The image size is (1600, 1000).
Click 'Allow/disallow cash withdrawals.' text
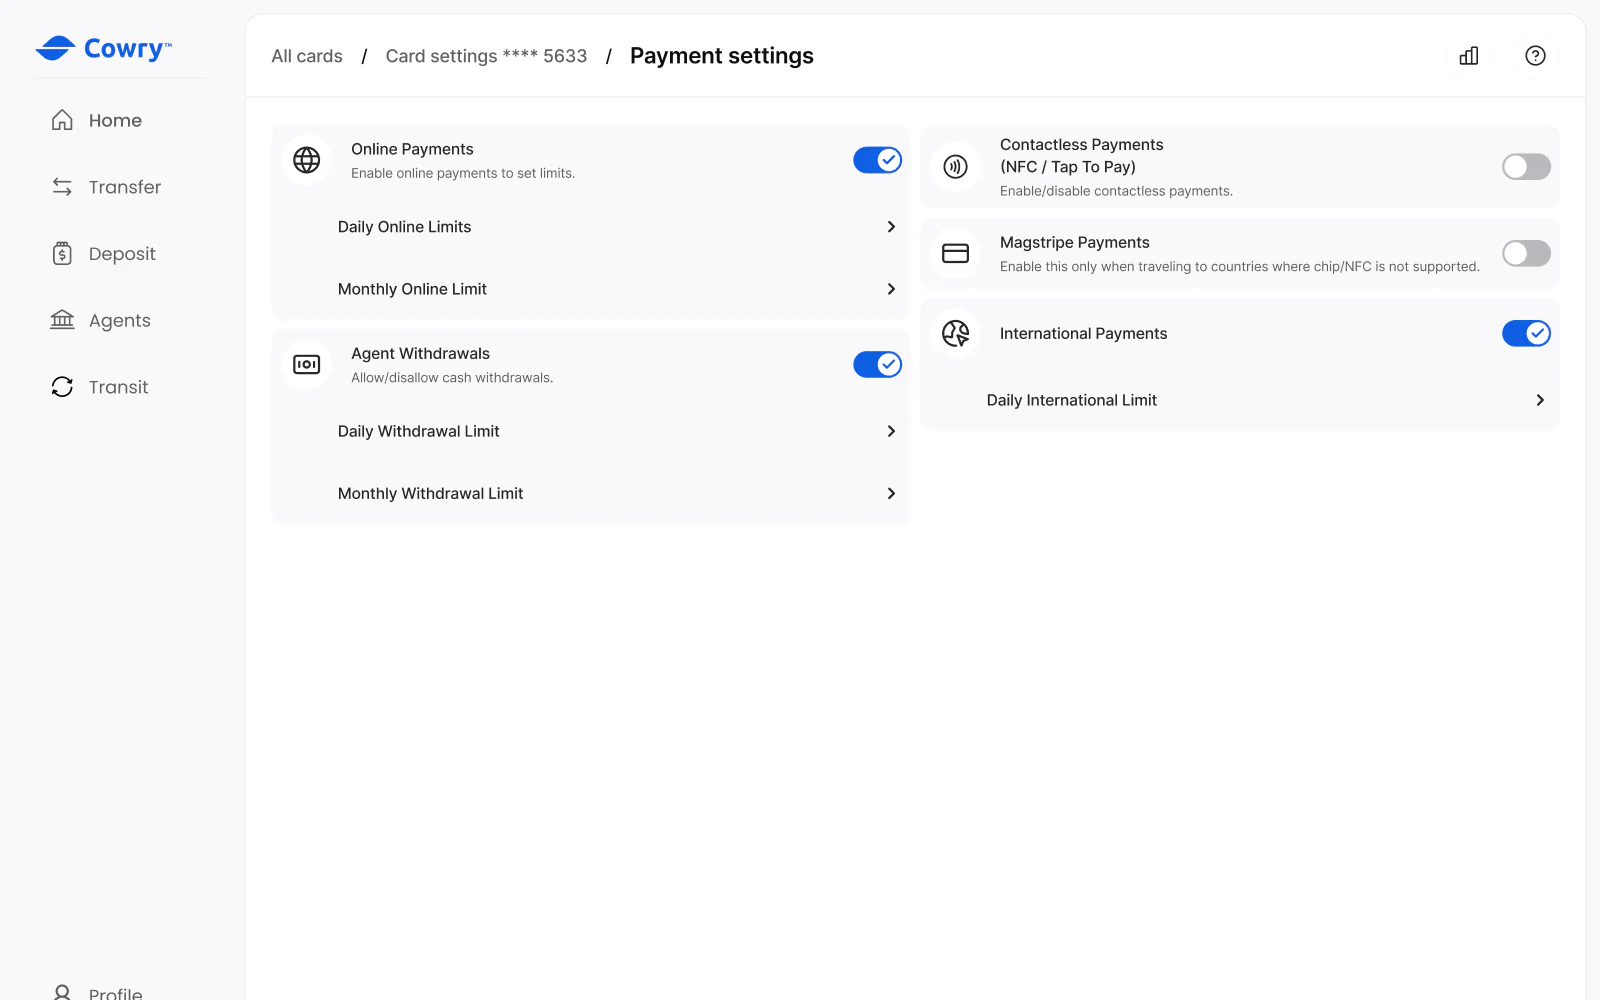point(452,377)
